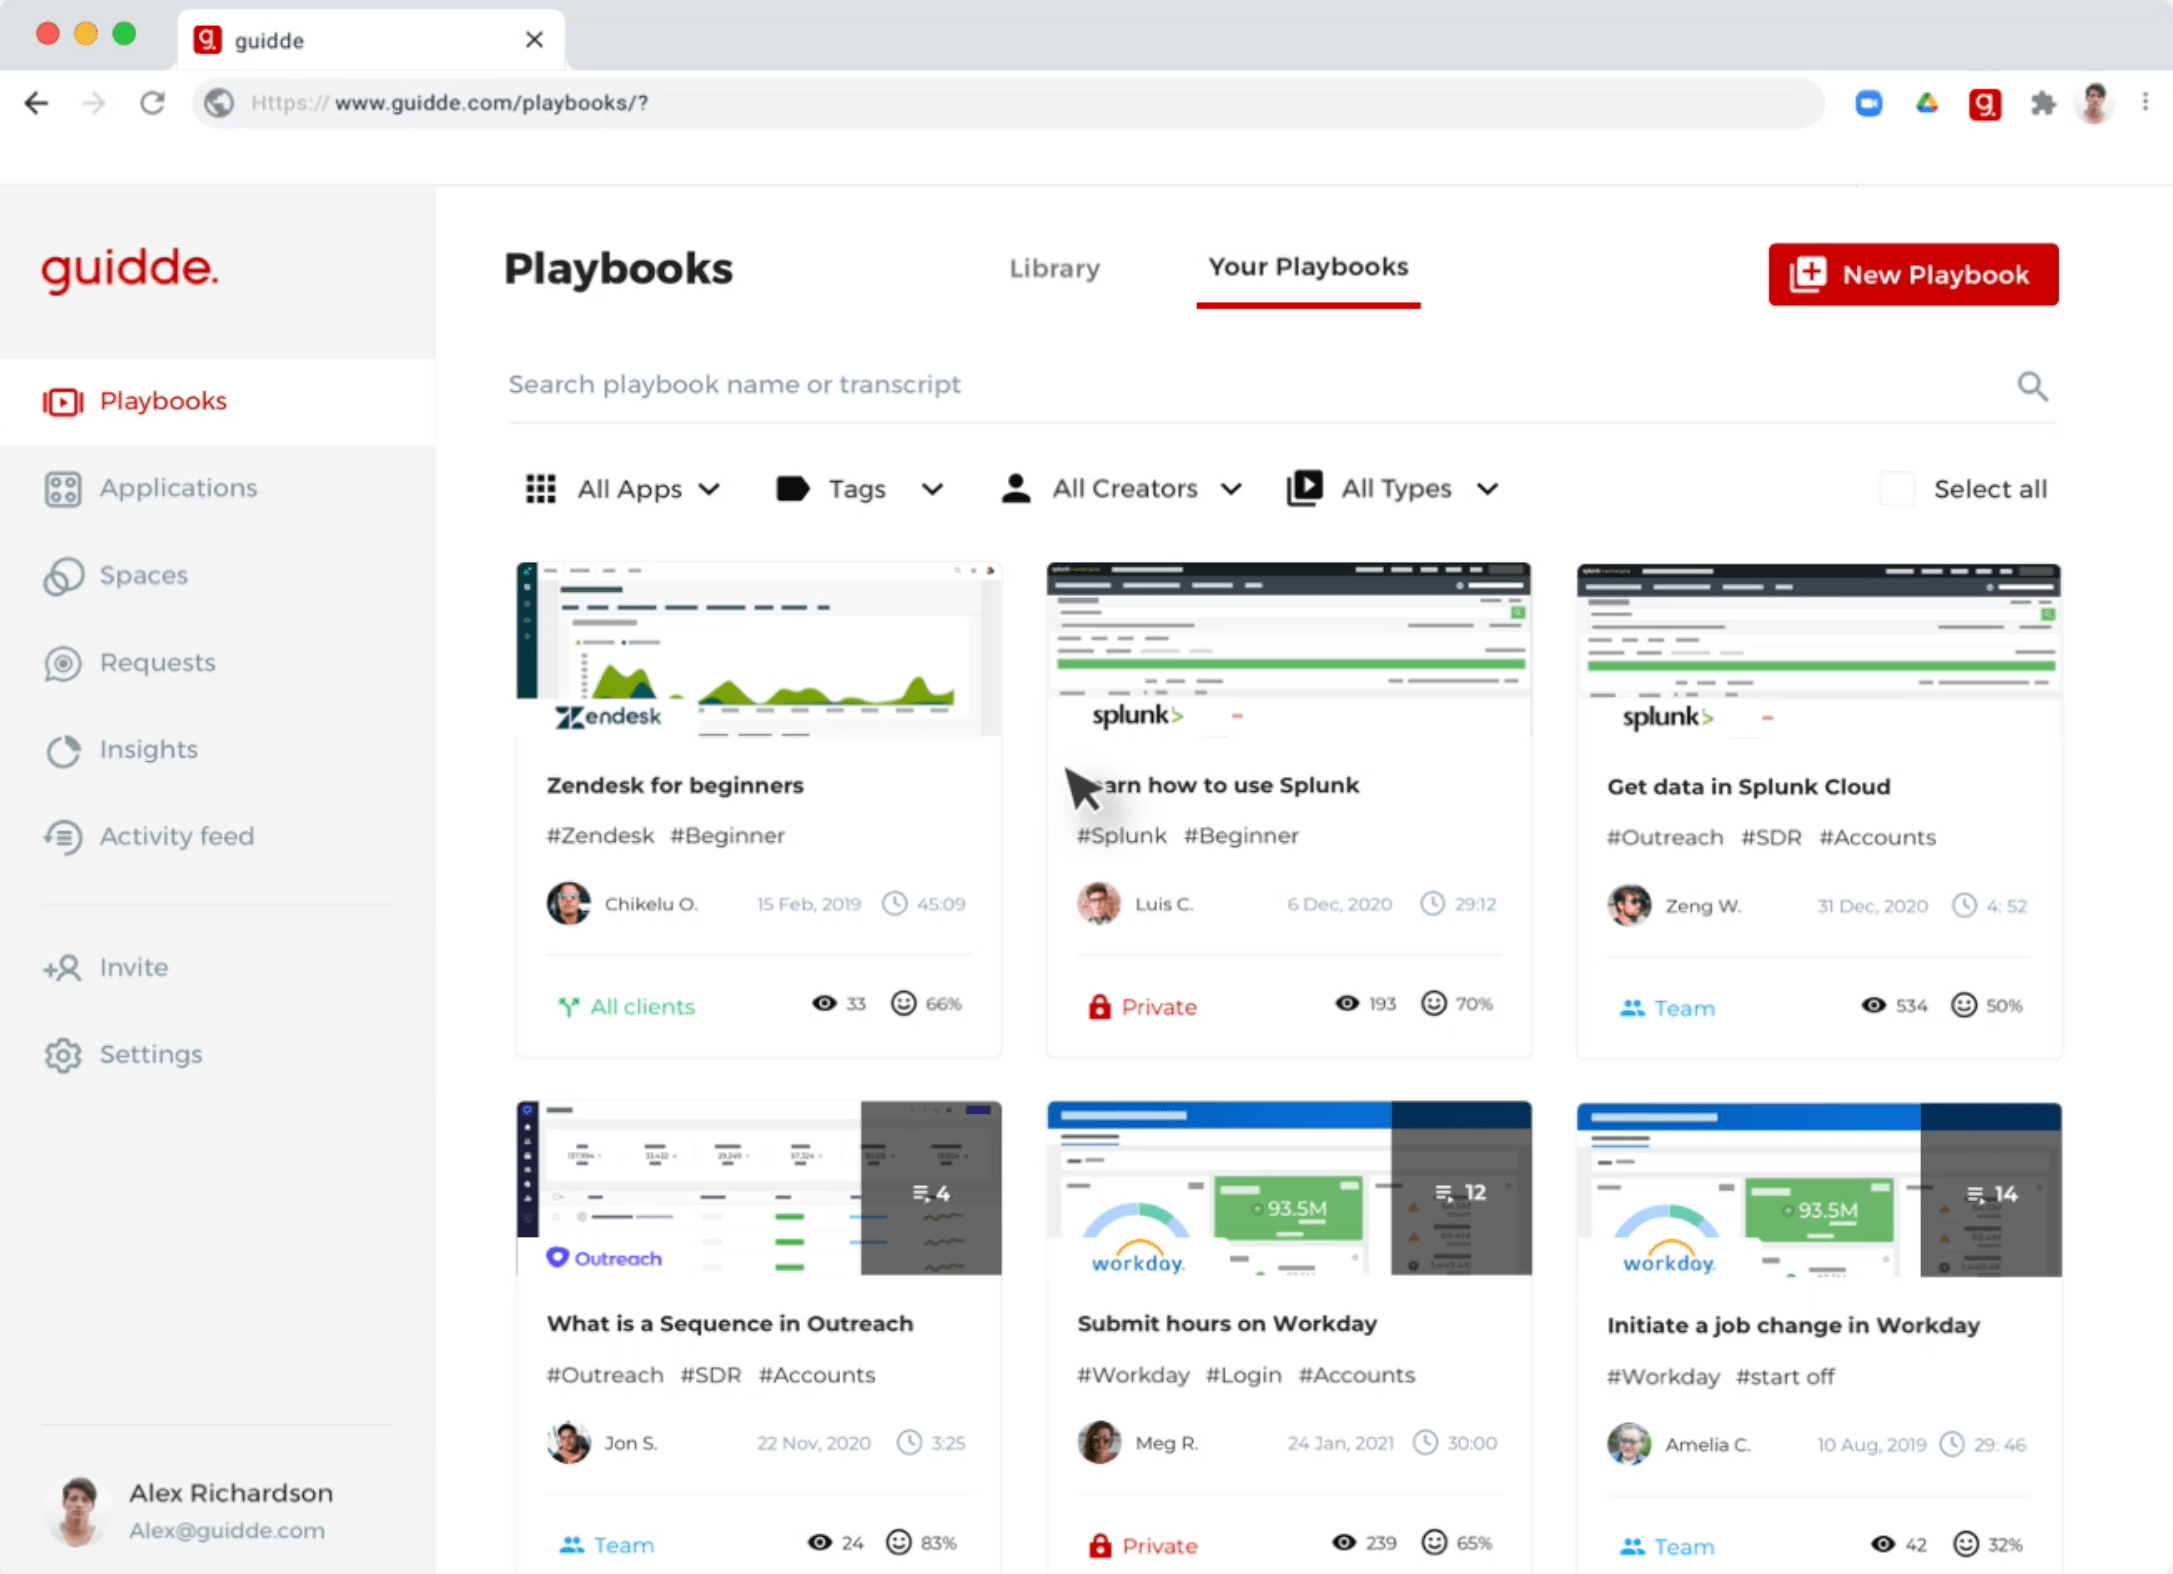Click guidde extension icon in browser toolbar
2173x1574 pixels.
pyautogui.click(x=1984, y=103)
